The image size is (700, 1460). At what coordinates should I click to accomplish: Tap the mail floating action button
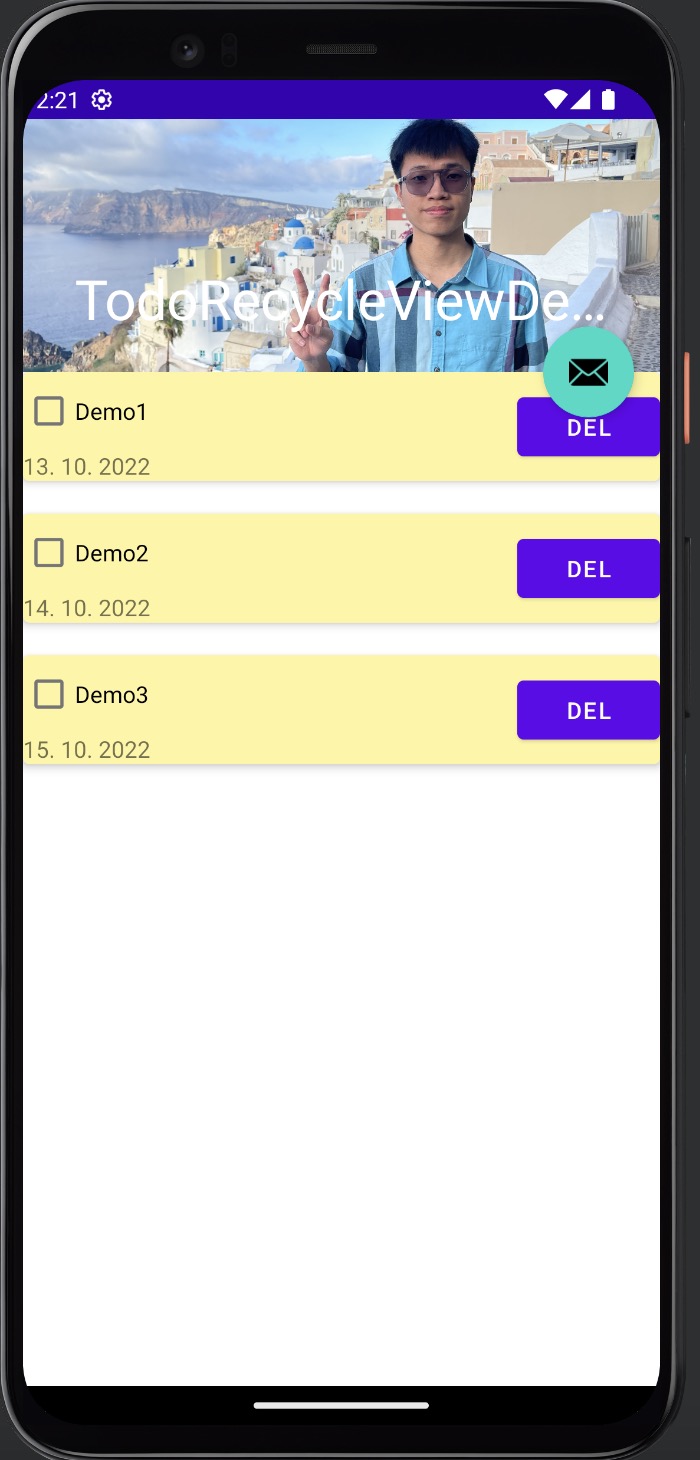tap(588, 372)
